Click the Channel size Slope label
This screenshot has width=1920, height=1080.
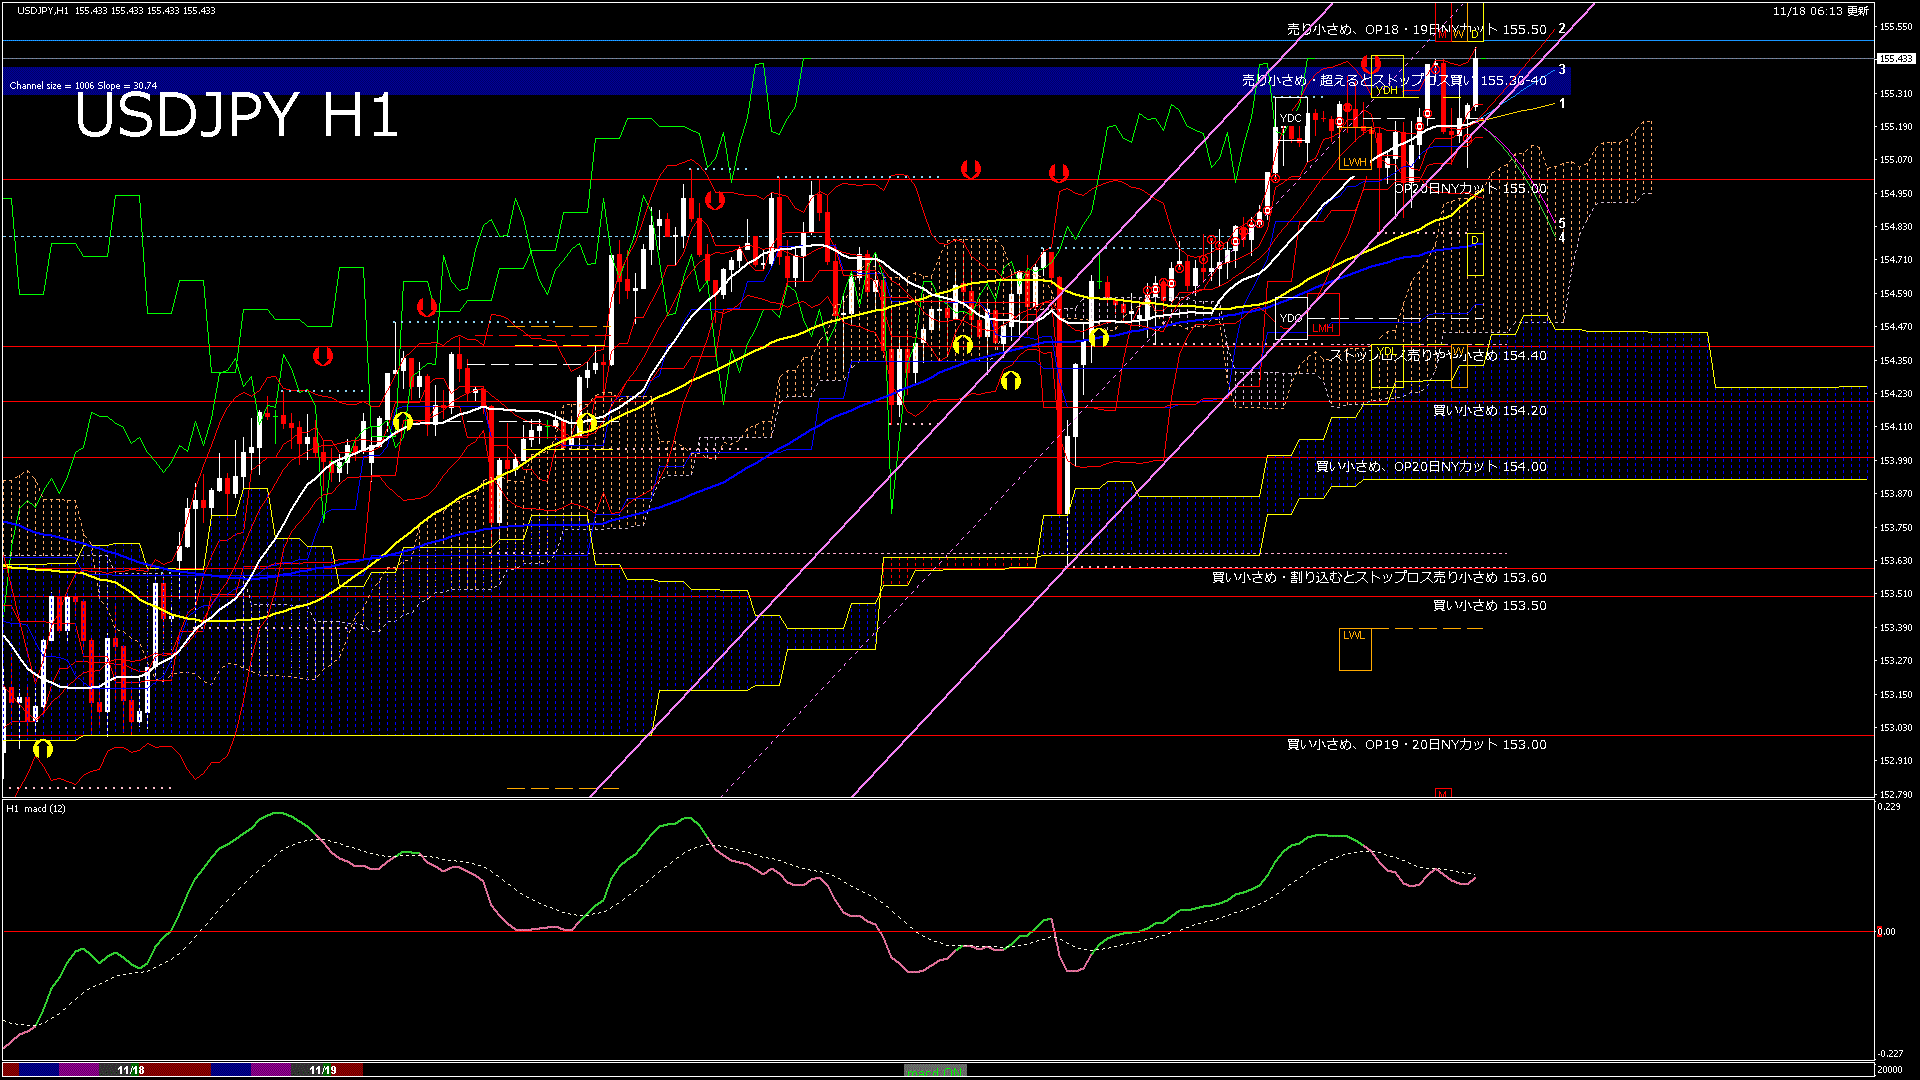click(83, 86)
